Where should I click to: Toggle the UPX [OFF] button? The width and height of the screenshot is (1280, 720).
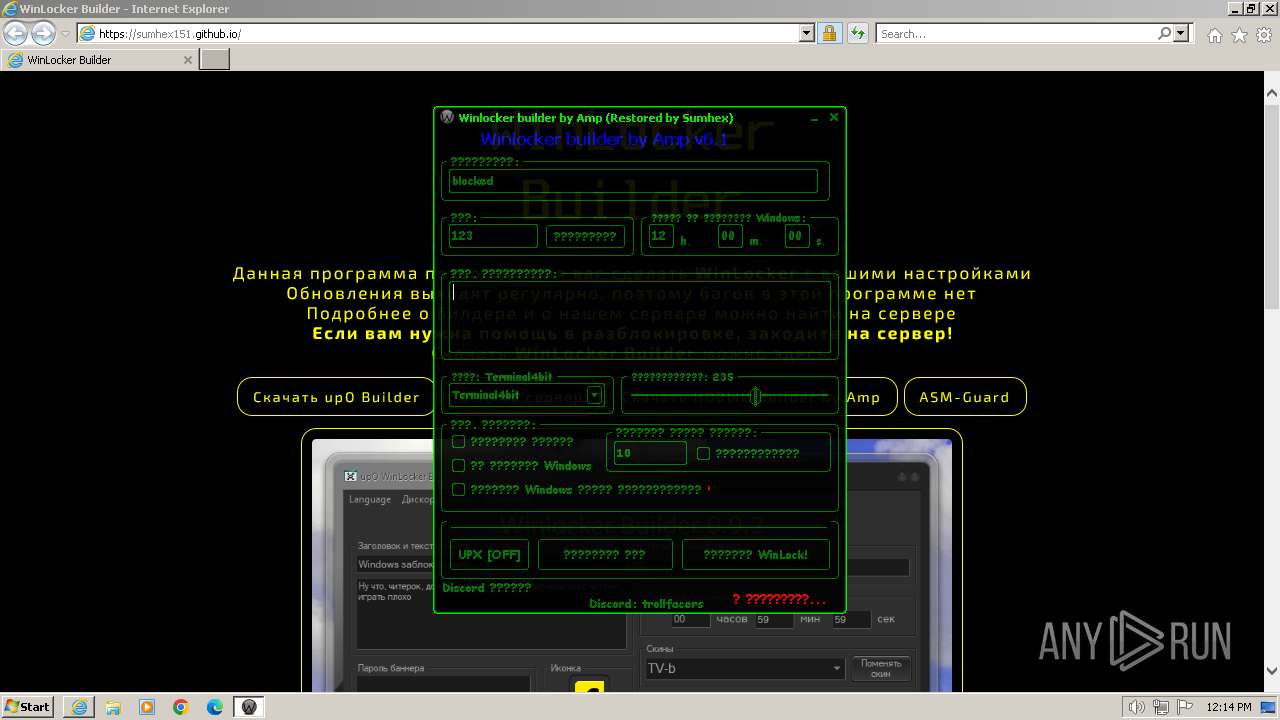[489, 554]
